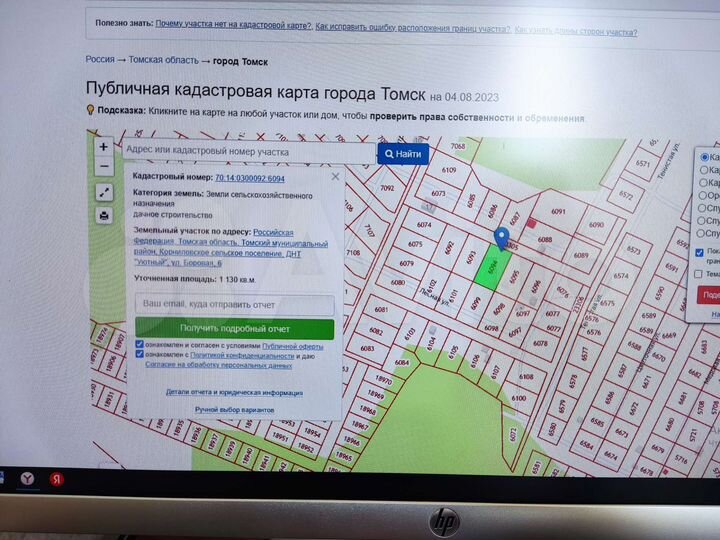This screenshot has height=540, width=720.
Task: Open cadastral number 70:14:0300092:6094 link
Action: (250, 178)
